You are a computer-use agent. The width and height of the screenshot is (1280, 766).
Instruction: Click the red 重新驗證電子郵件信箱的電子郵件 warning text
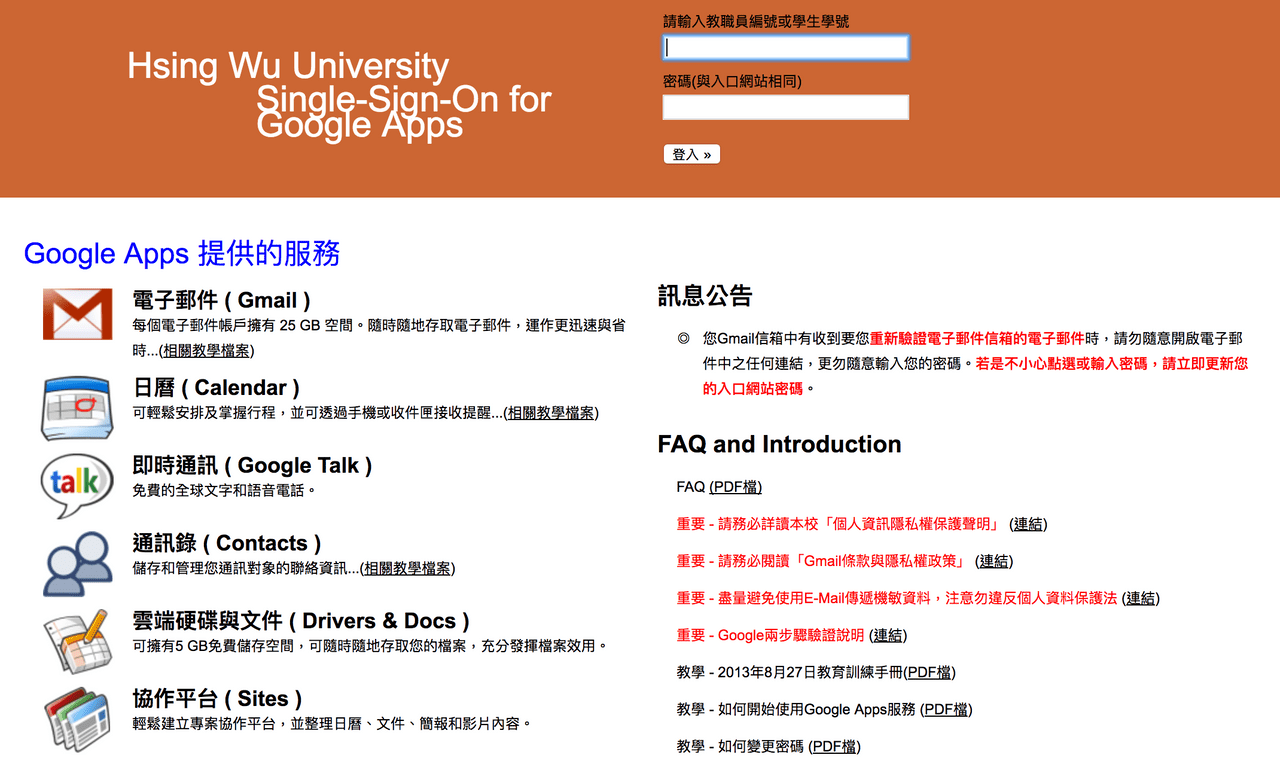977,338
